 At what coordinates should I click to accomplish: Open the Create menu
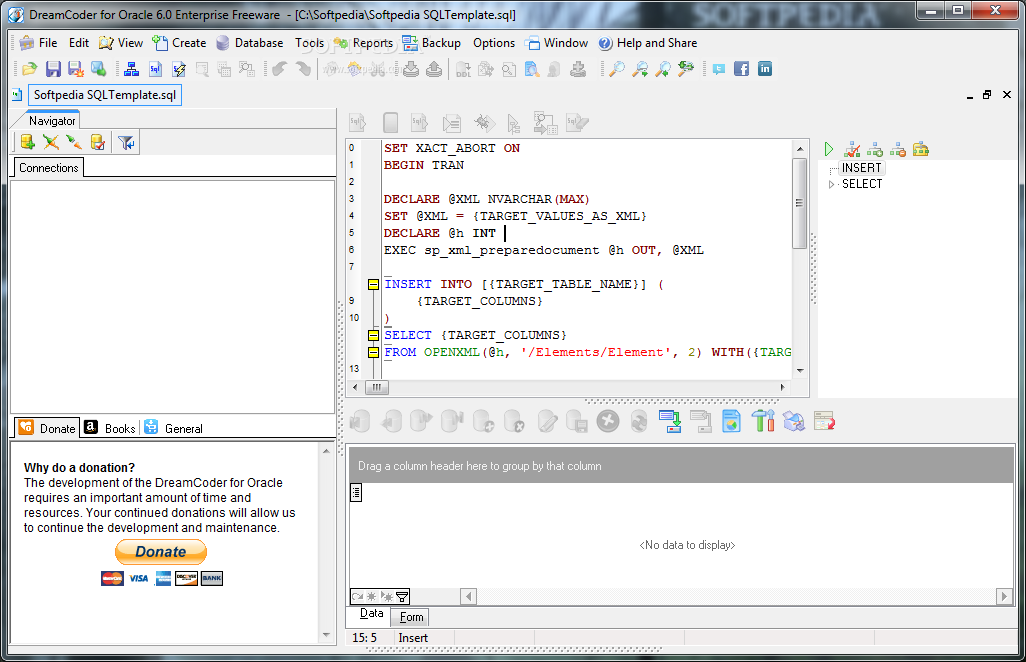click(179, 43)
